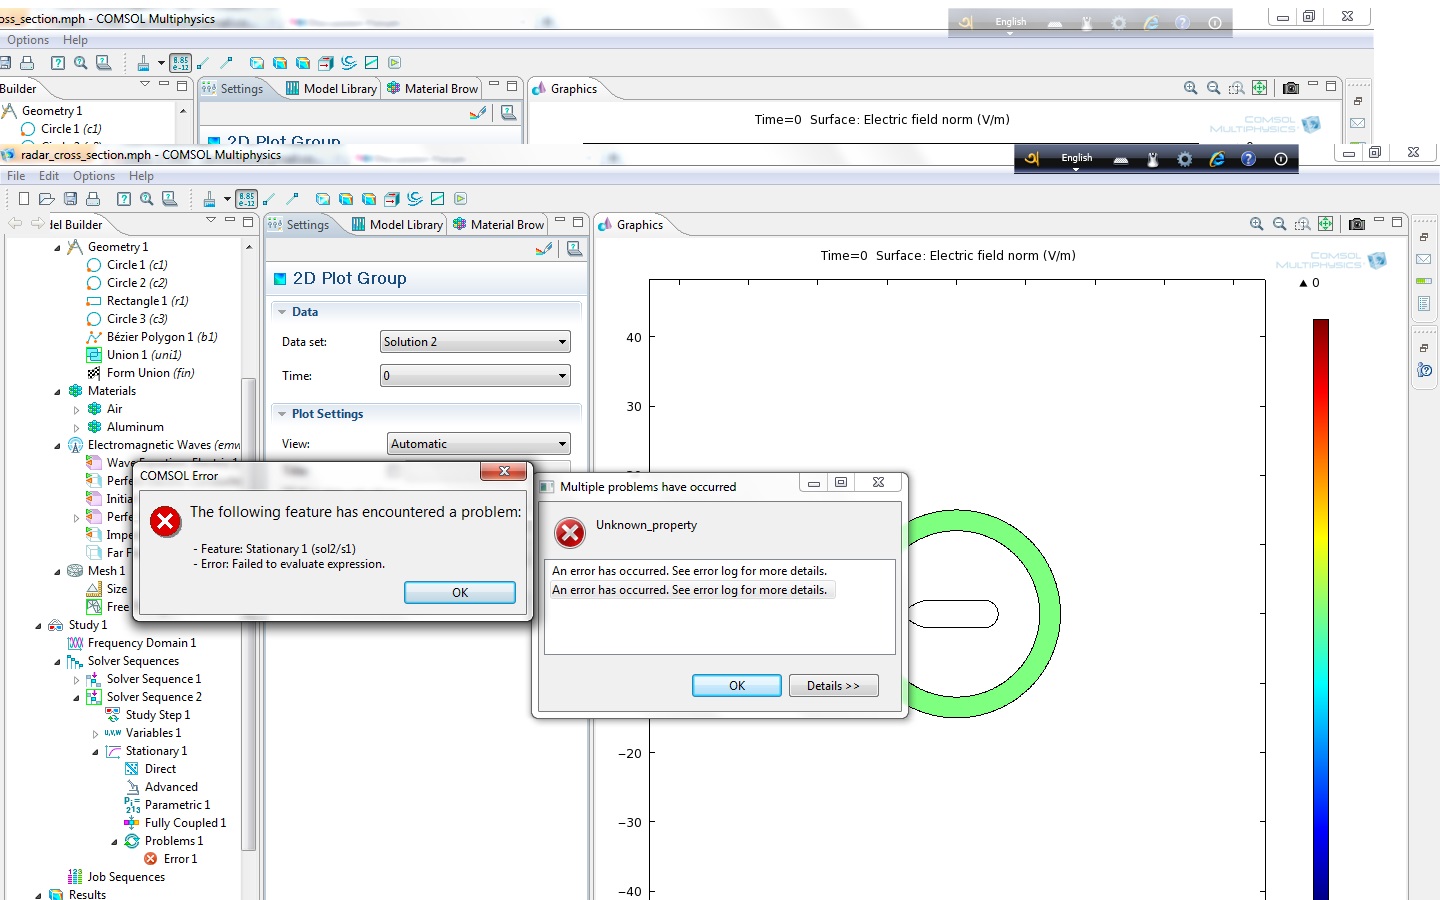
Task: Open the Help menu in front window
Action: click(x=141, y=176)
